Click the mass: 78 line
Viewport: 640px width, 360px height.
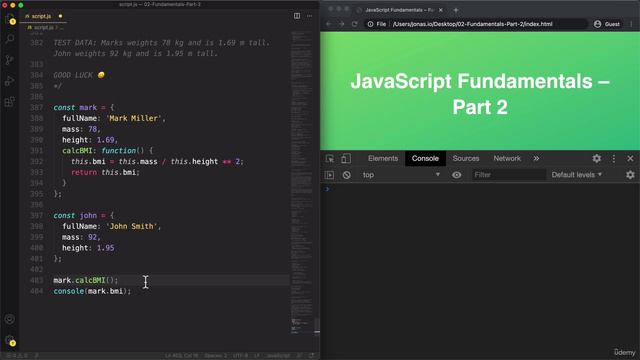[81, 129]
